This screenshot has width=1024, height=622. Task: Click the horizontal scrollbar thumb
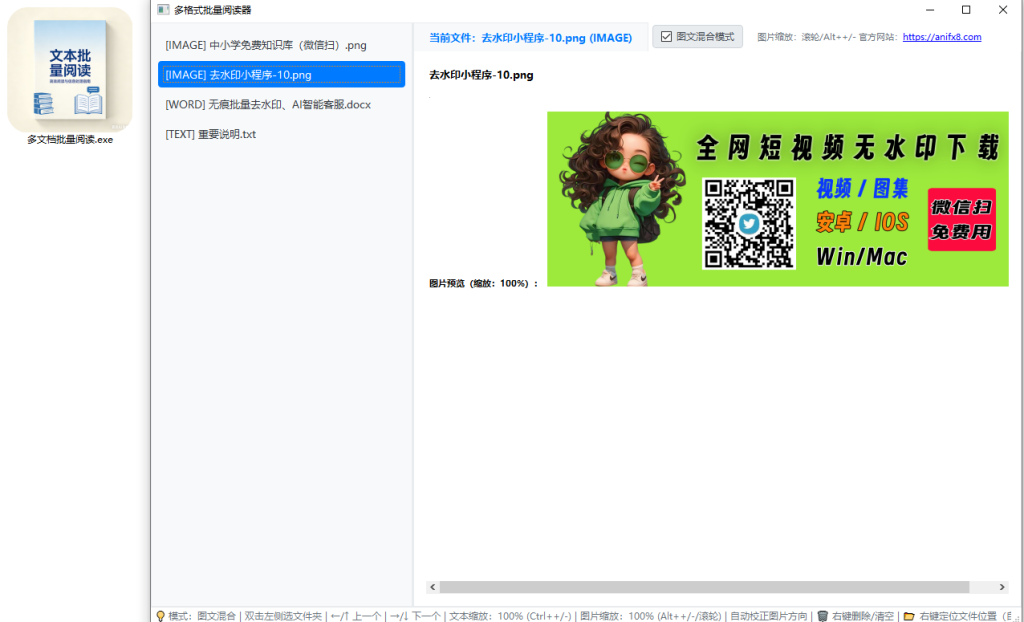(704, 587)
